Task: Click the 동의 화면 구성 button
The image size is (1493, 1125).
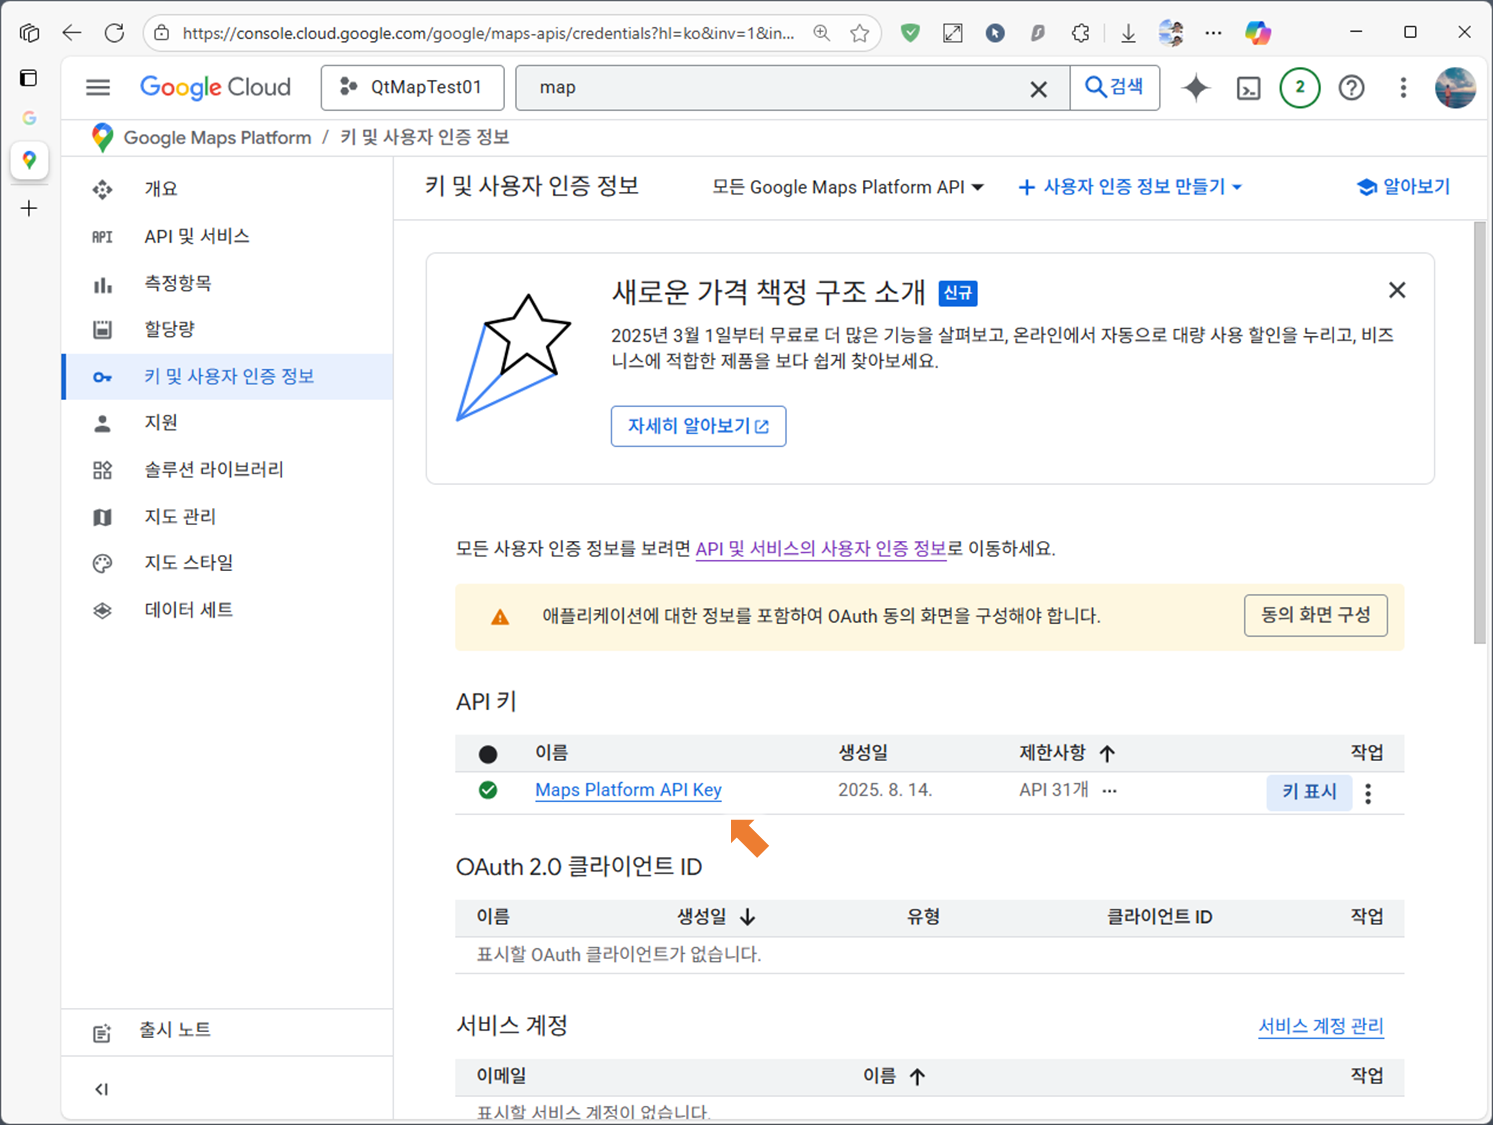Action: 1315,615
